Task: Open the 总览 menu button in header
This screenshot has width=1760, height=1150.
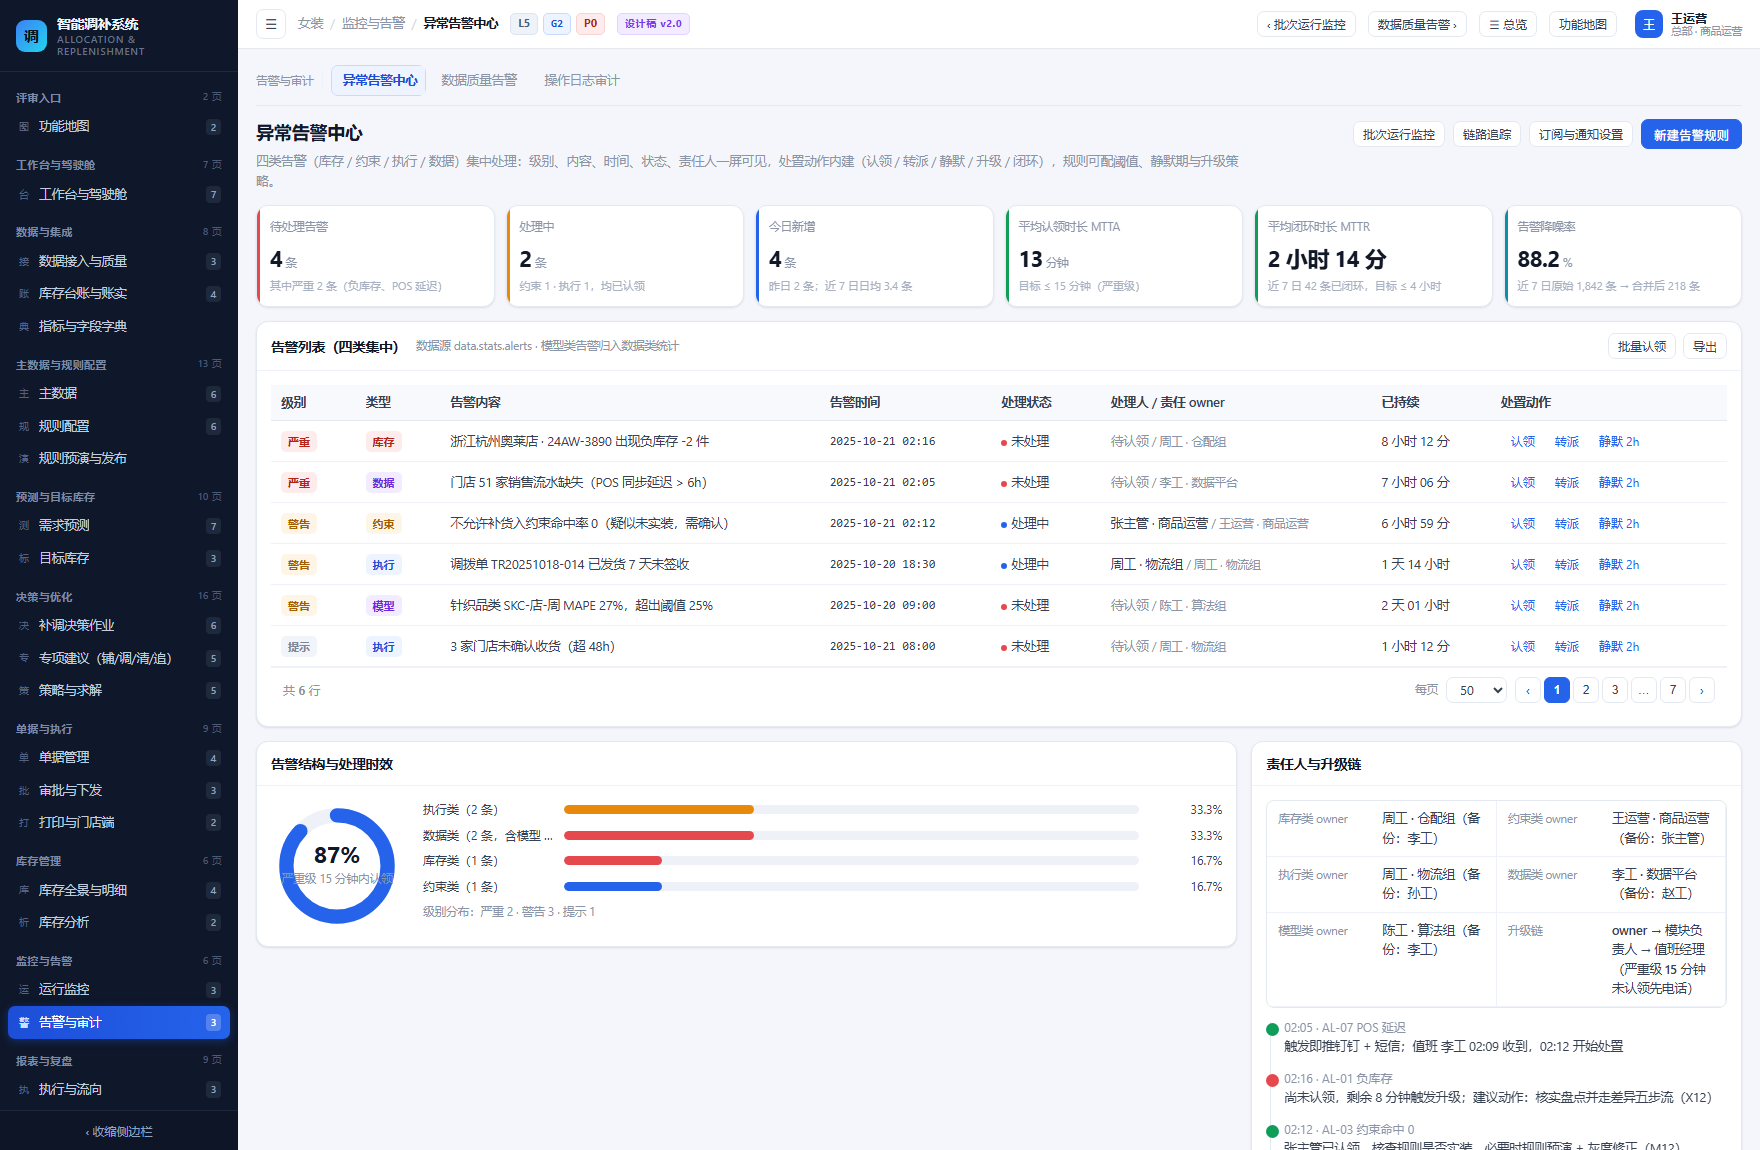Action: pos(1508,24)
